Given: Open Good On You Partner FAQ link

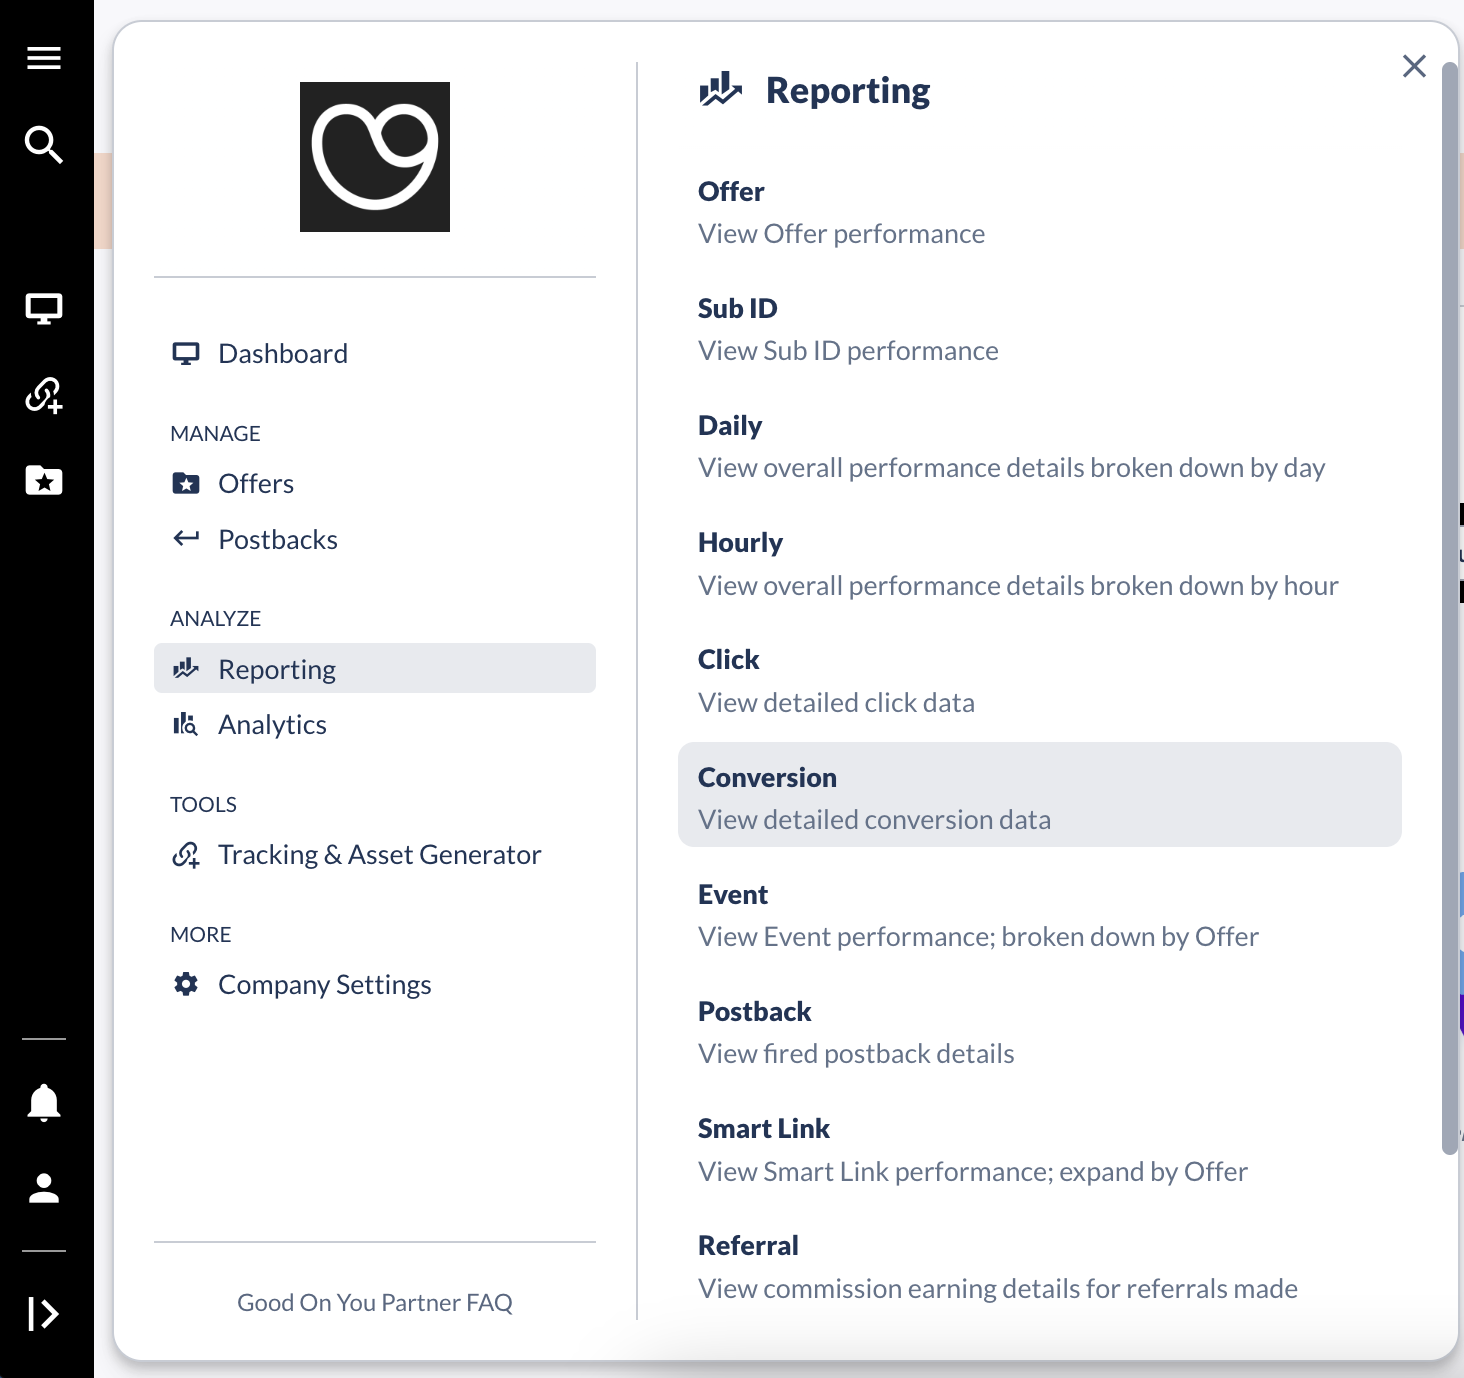Looking at the screenshot, I should pos(375,1302).
